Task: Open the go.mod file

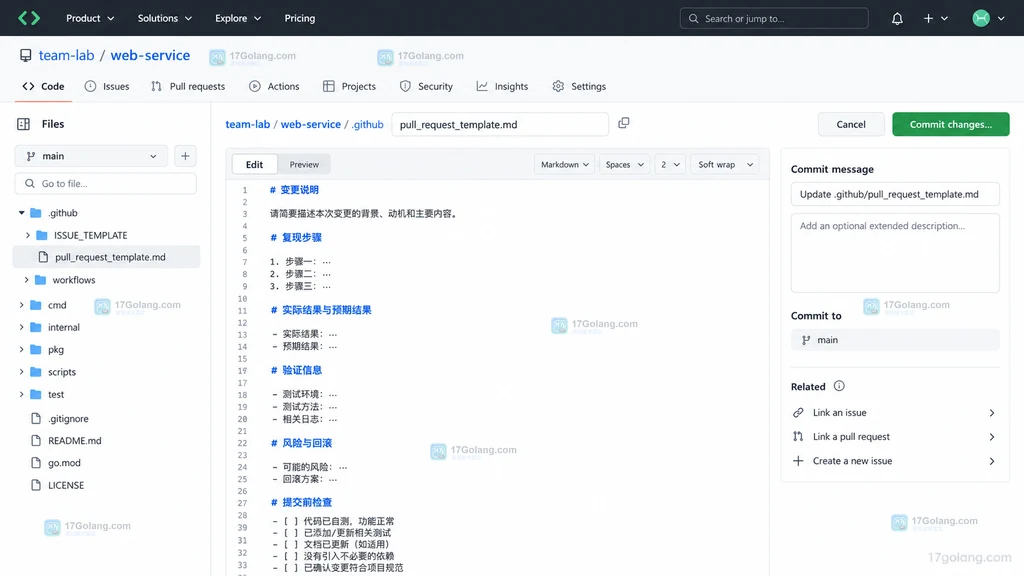Action: [64, 463]
